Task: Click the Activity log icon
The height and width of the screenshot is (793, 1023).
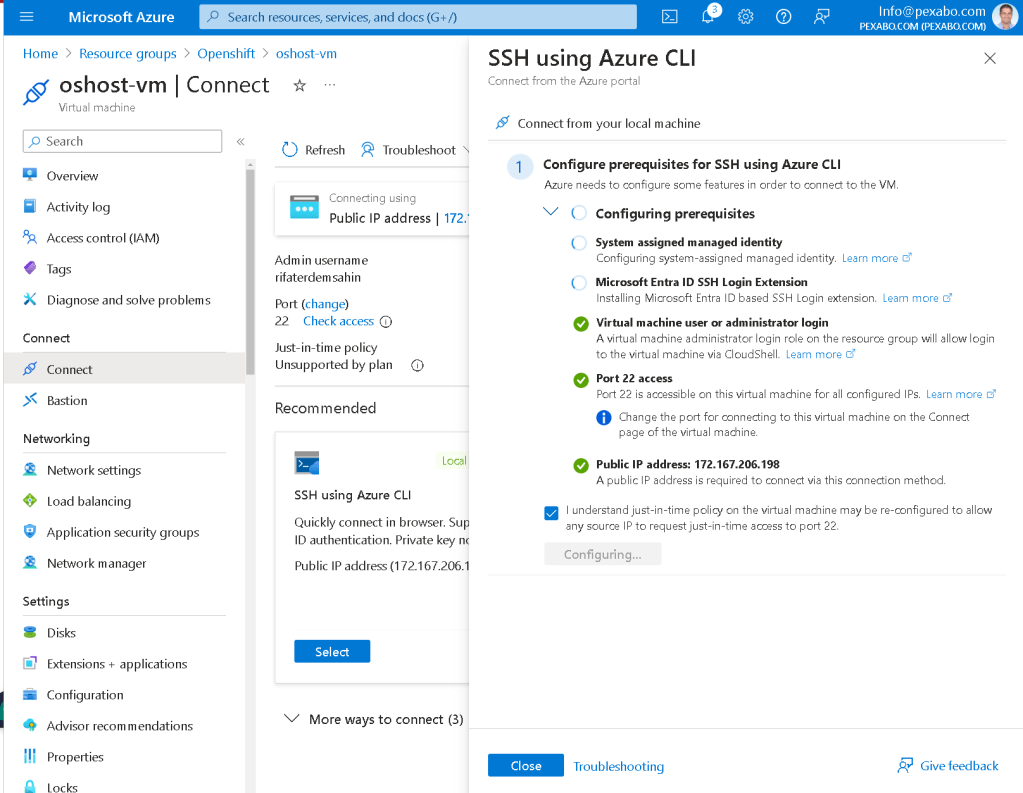Action: pyautogui.click(x=30, y=206)
